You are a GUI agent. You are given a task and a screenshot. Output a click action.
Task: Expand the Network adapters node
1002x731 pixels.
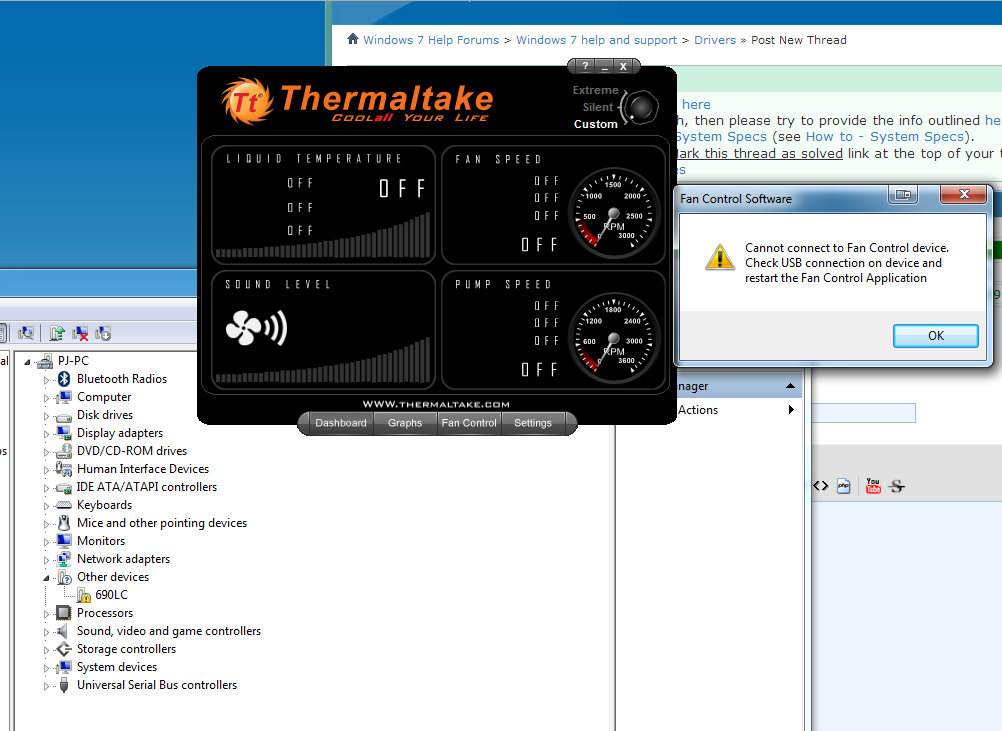tap(46, 560)
